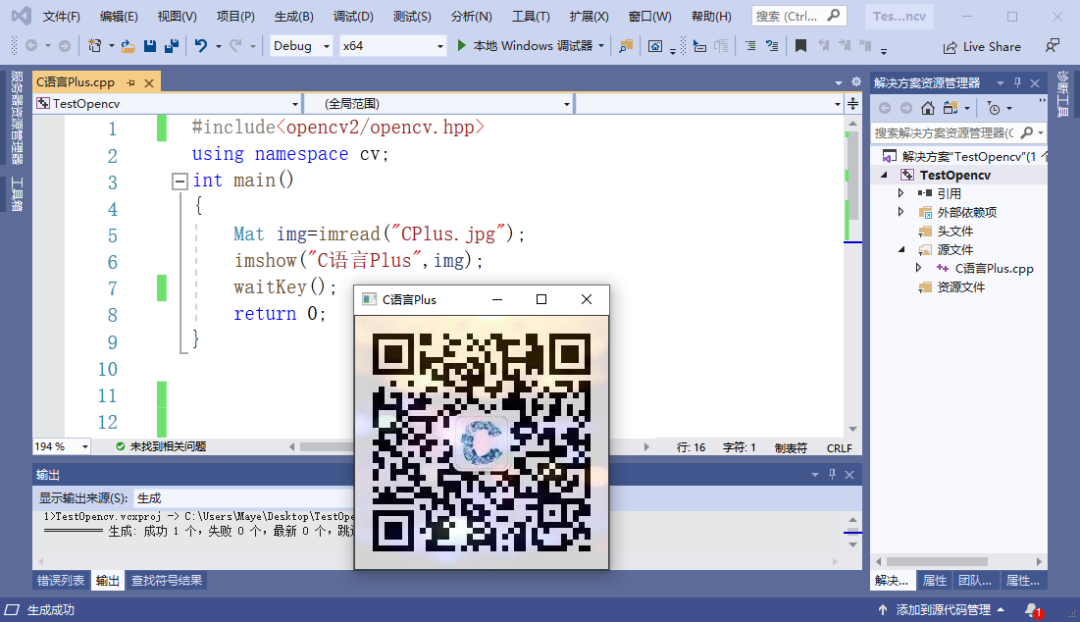The height and width of the screenshot is (622, 1080).
Task: Open the notifications bell icon
Action: click(x=1033, y=610)
